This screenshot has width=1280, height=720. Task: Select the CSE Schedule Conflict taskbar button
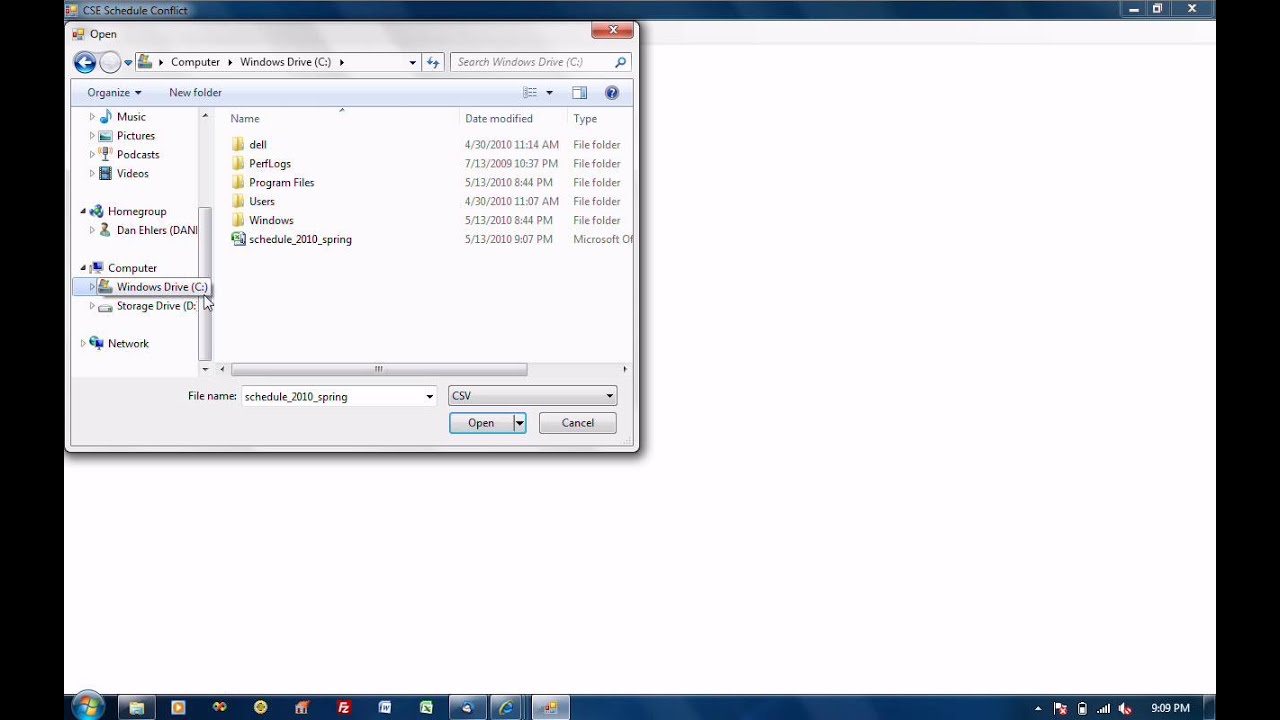549,707
